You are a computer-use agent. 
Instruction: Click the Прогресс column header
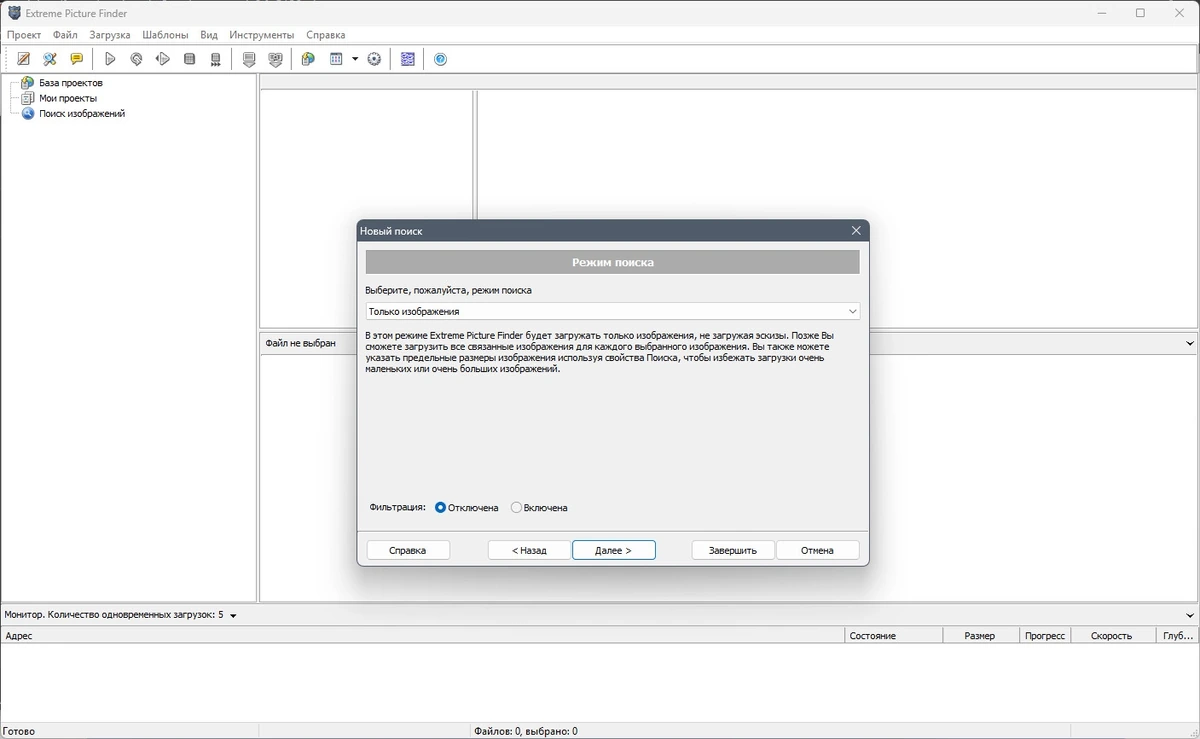pos(1045,635)
